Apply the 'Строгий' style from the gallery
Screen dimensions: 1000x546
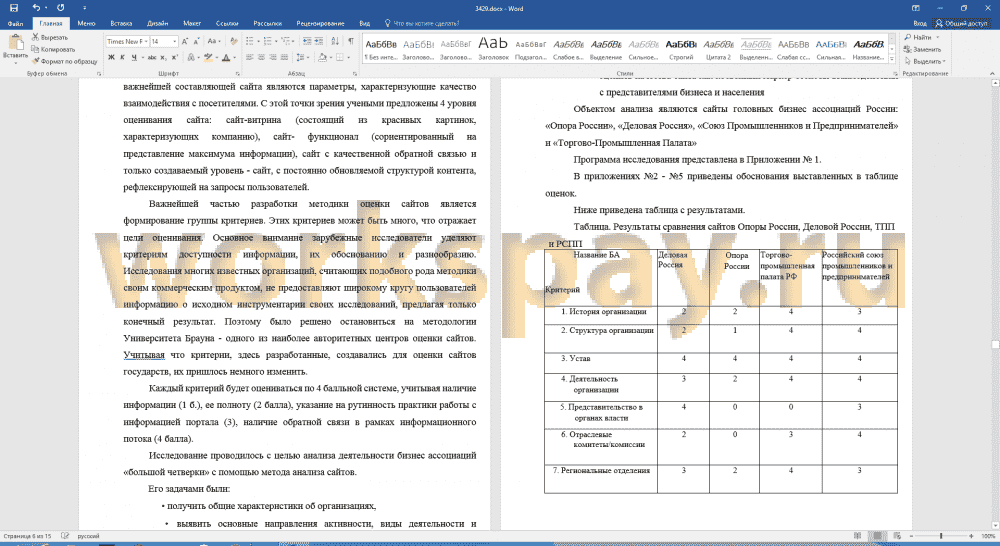point(680,49)
